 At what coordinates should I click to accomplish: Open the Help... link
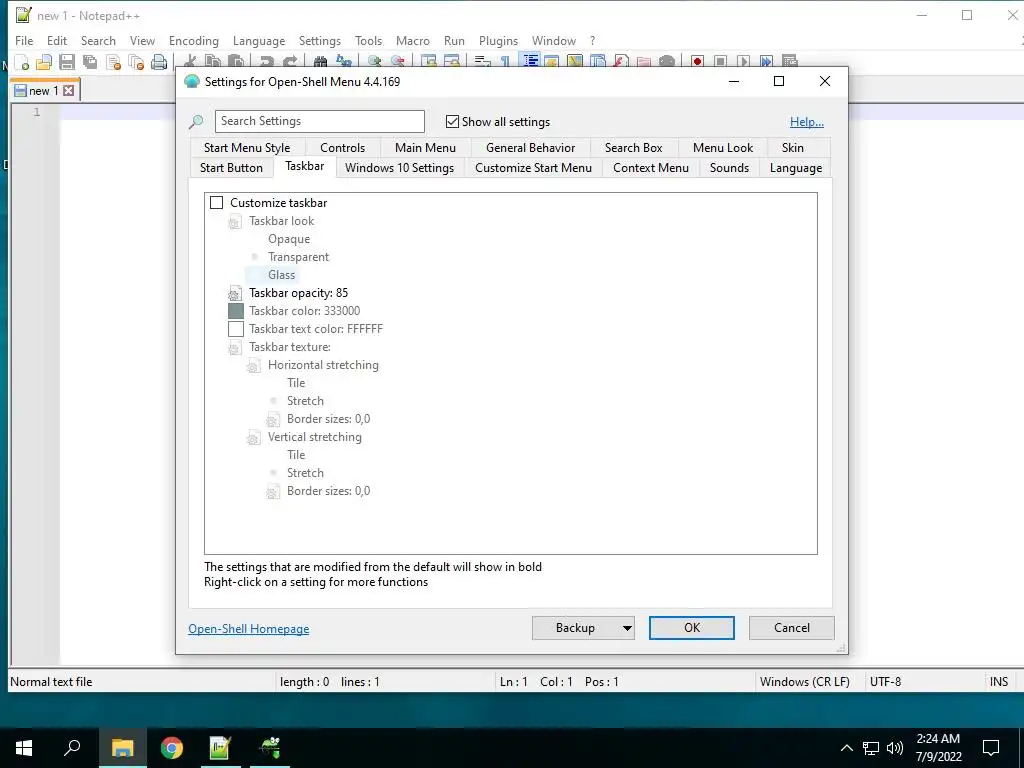tap(807, 121)
